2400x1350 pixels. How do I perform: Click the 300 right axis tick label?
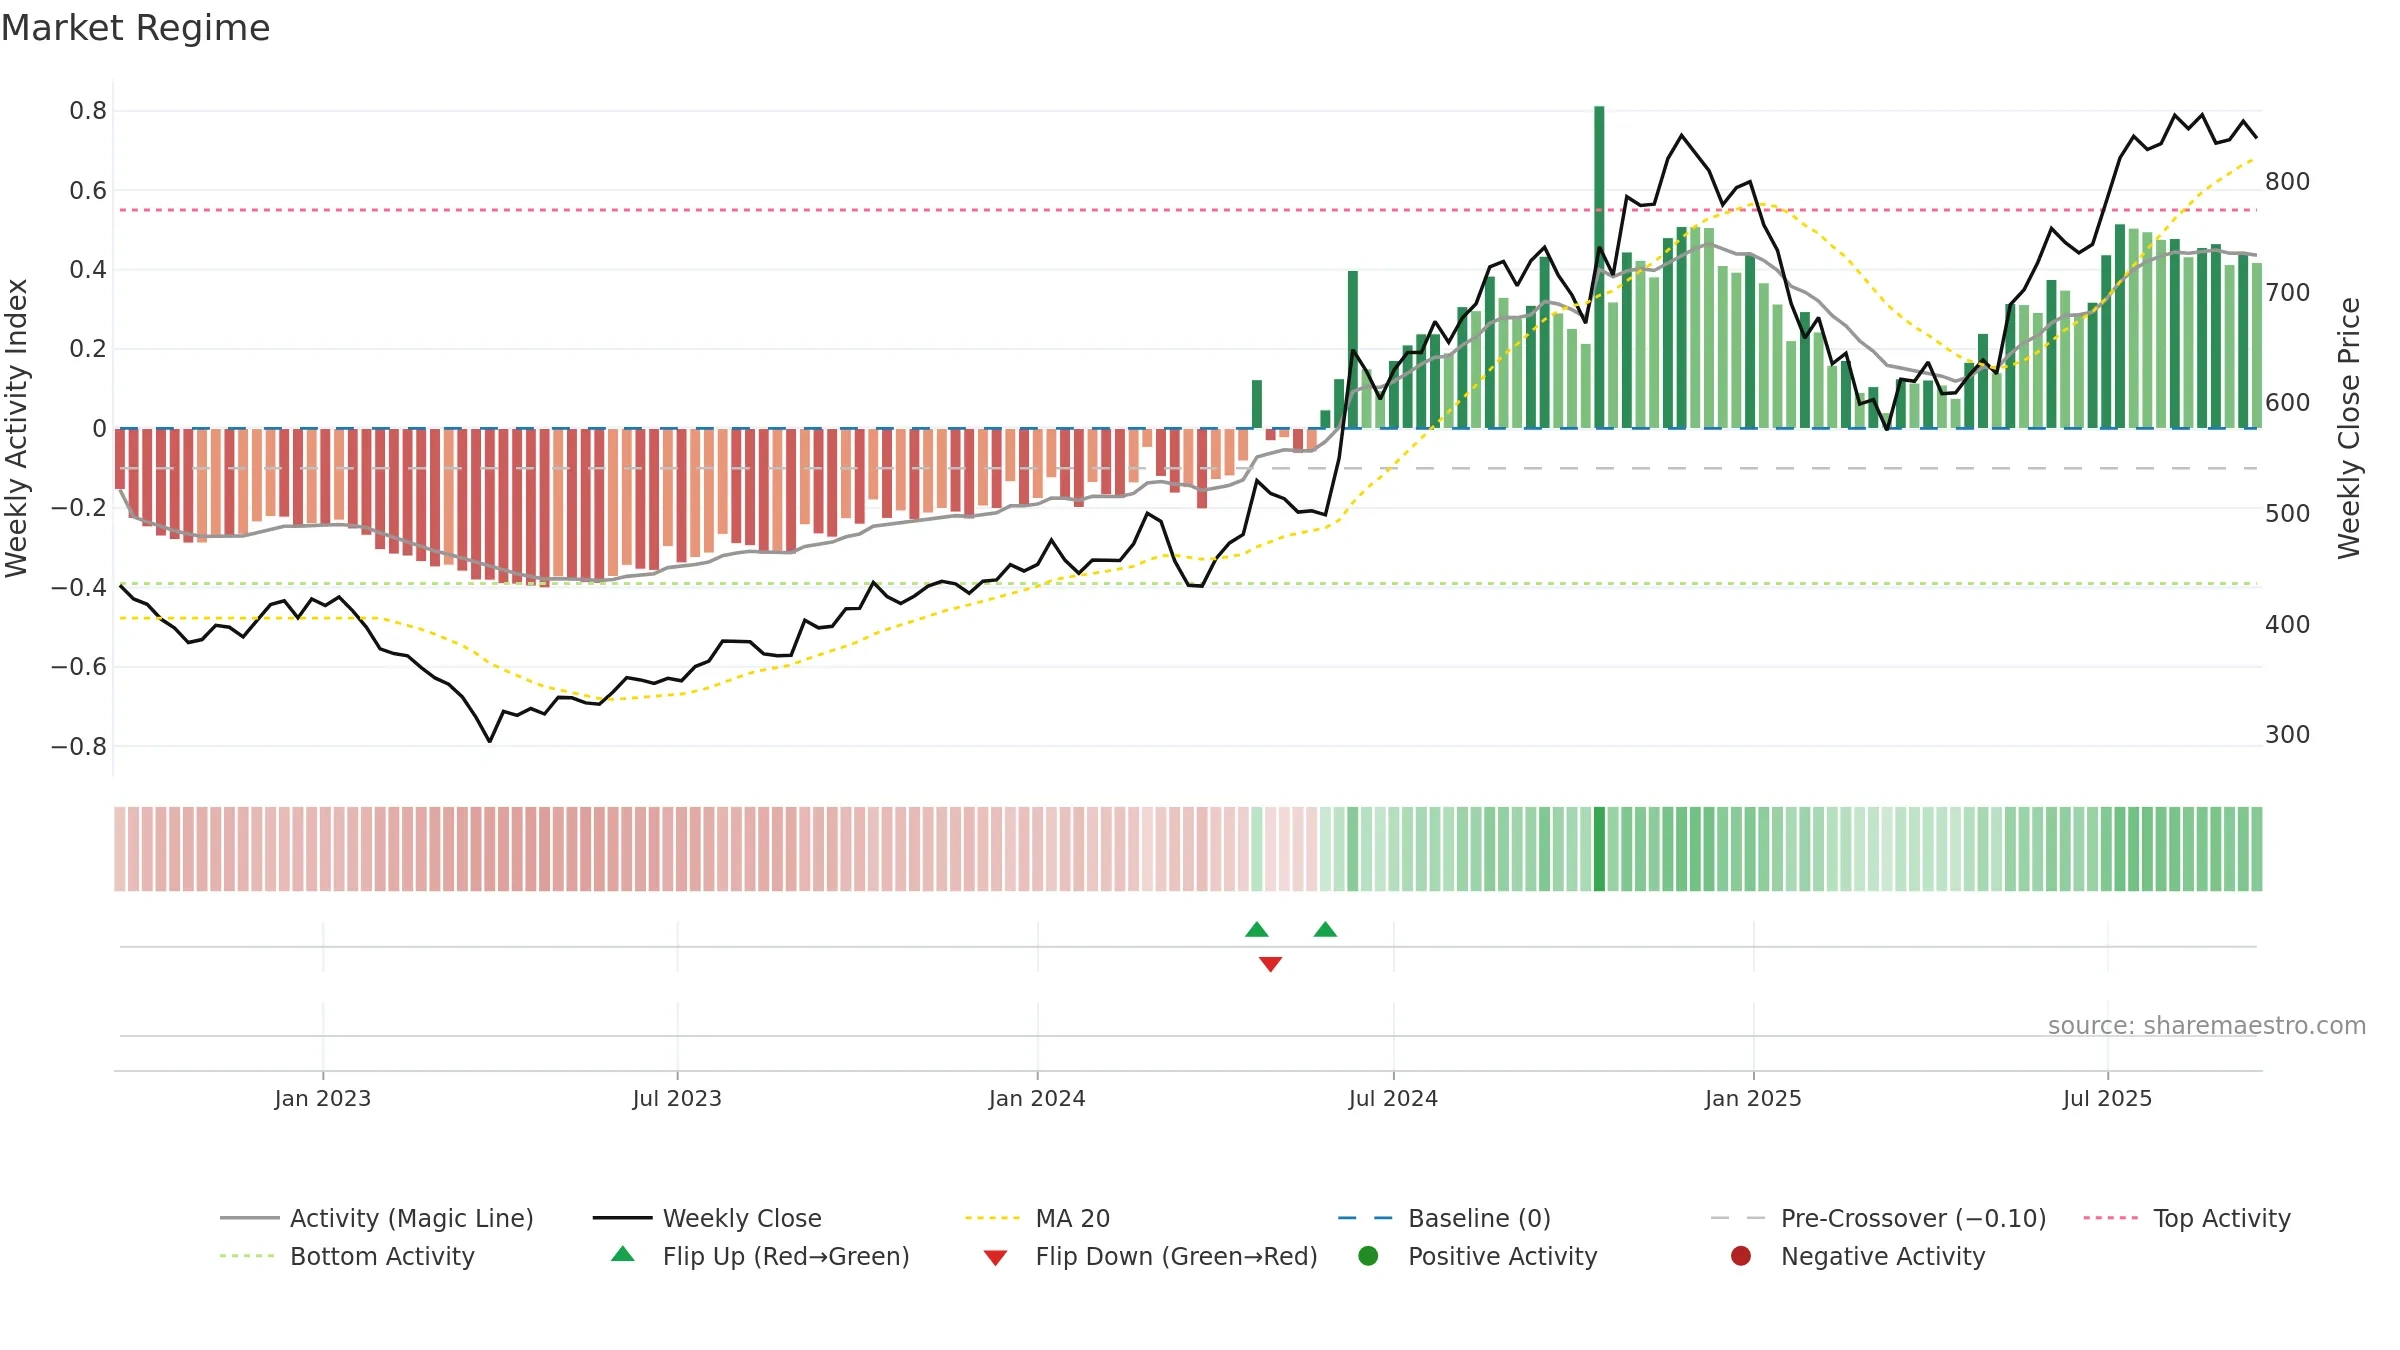point(2288,735)
